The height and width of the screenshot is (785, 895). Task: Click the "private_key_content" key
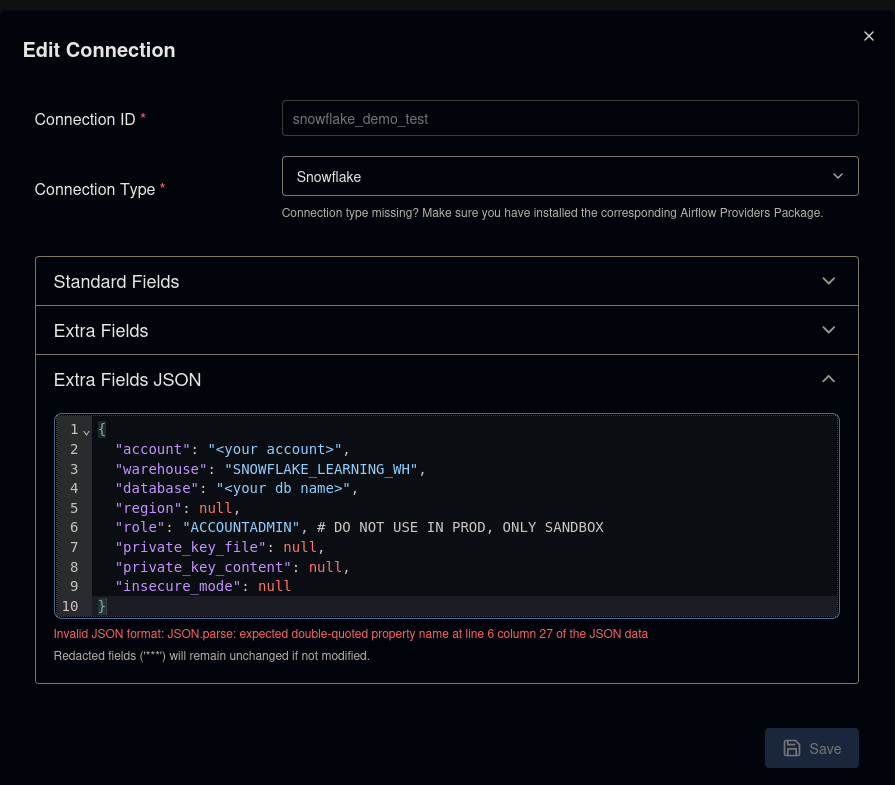[203, 567]
